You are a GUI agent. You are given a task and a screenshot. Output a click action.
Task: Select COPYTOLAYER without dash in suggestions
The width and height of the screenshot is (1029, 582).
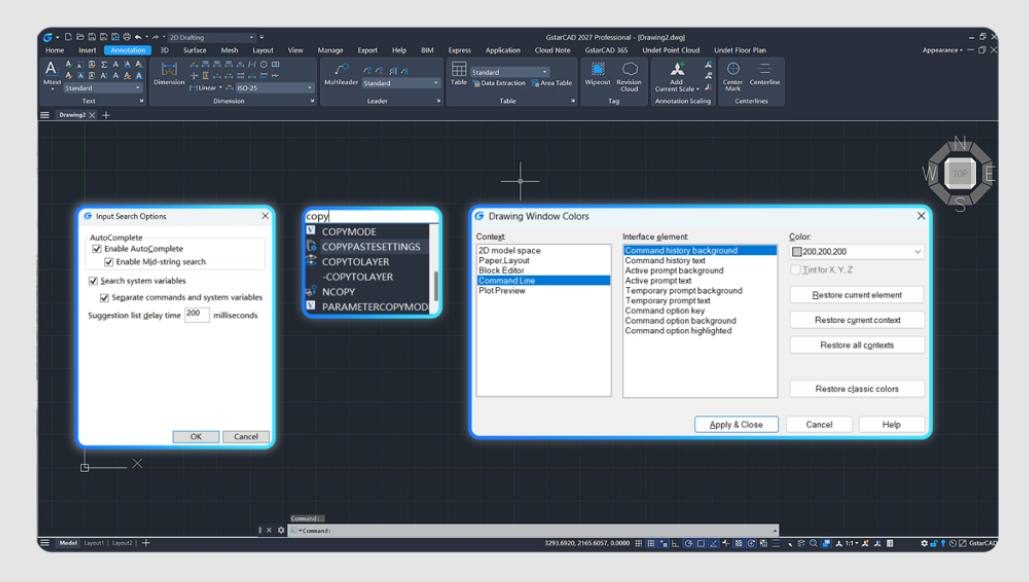coord(355,262)
